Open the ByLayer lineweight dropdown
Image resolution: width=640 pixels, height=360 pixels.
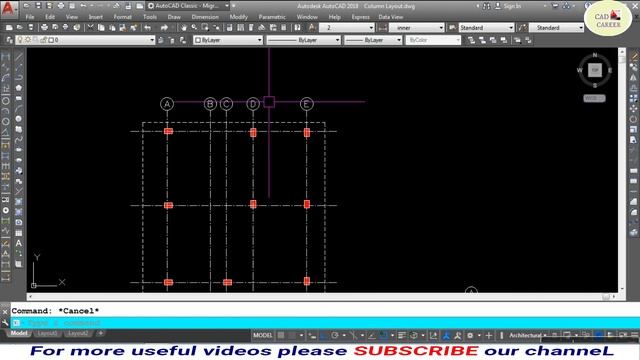click(373, 40)
